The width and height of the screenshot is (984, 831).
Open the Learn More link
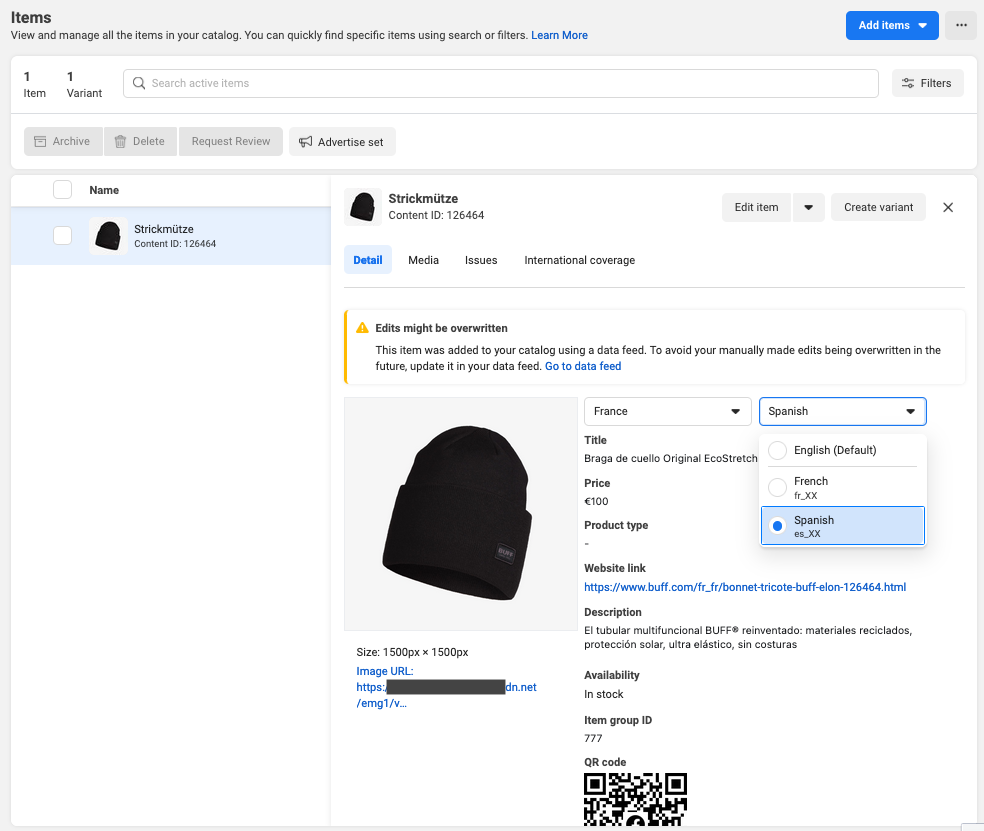point(559,35)
